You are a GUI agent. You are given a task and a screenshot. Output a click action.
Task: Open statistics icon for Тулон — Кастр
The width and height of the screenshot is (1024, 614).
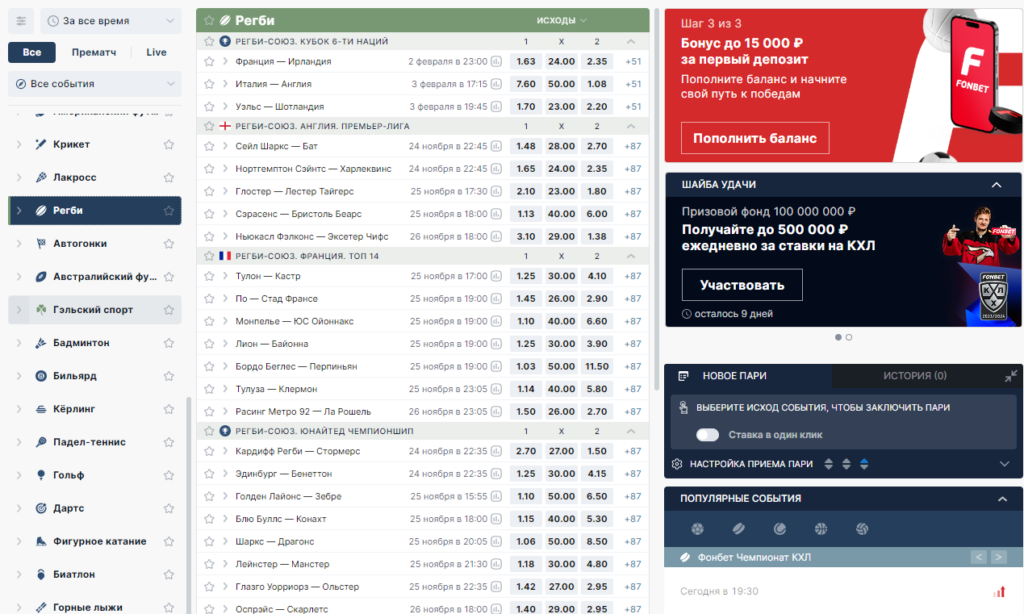click(x=496, y=276)
